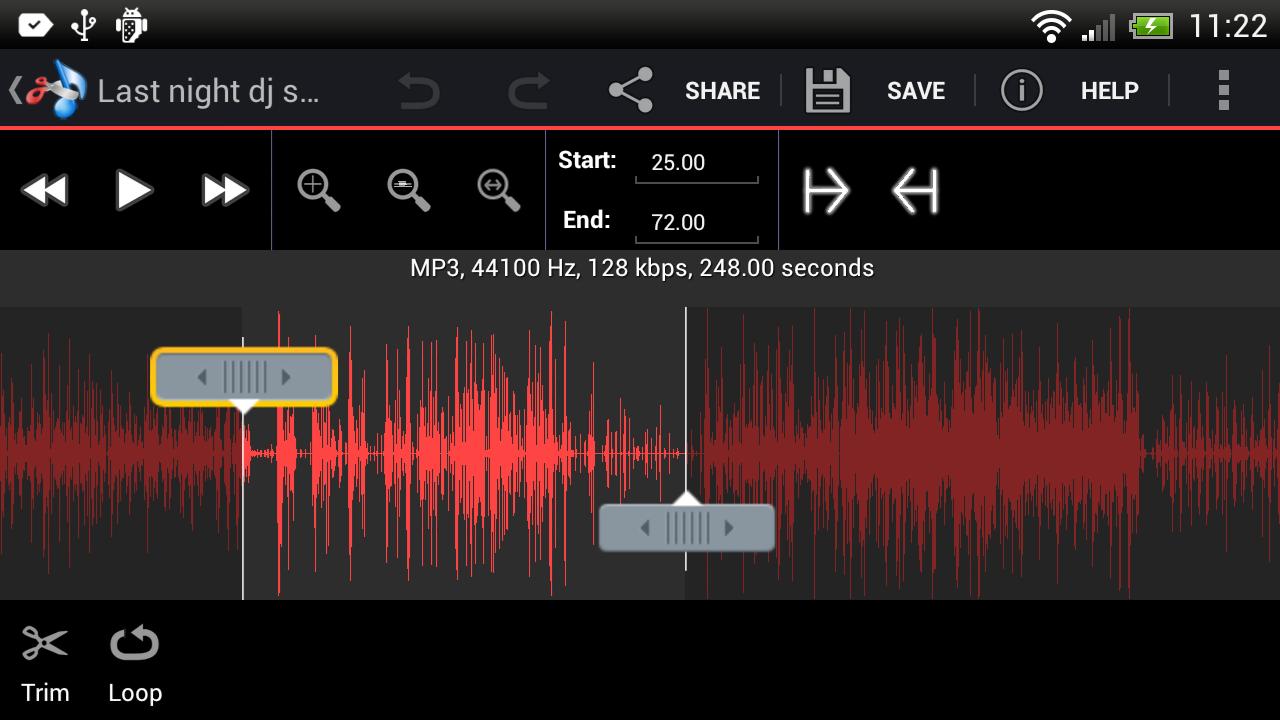Select the highlighted start selection handle
The width and height of the screenshot is (1280, 720).
[x=244, y=377]
